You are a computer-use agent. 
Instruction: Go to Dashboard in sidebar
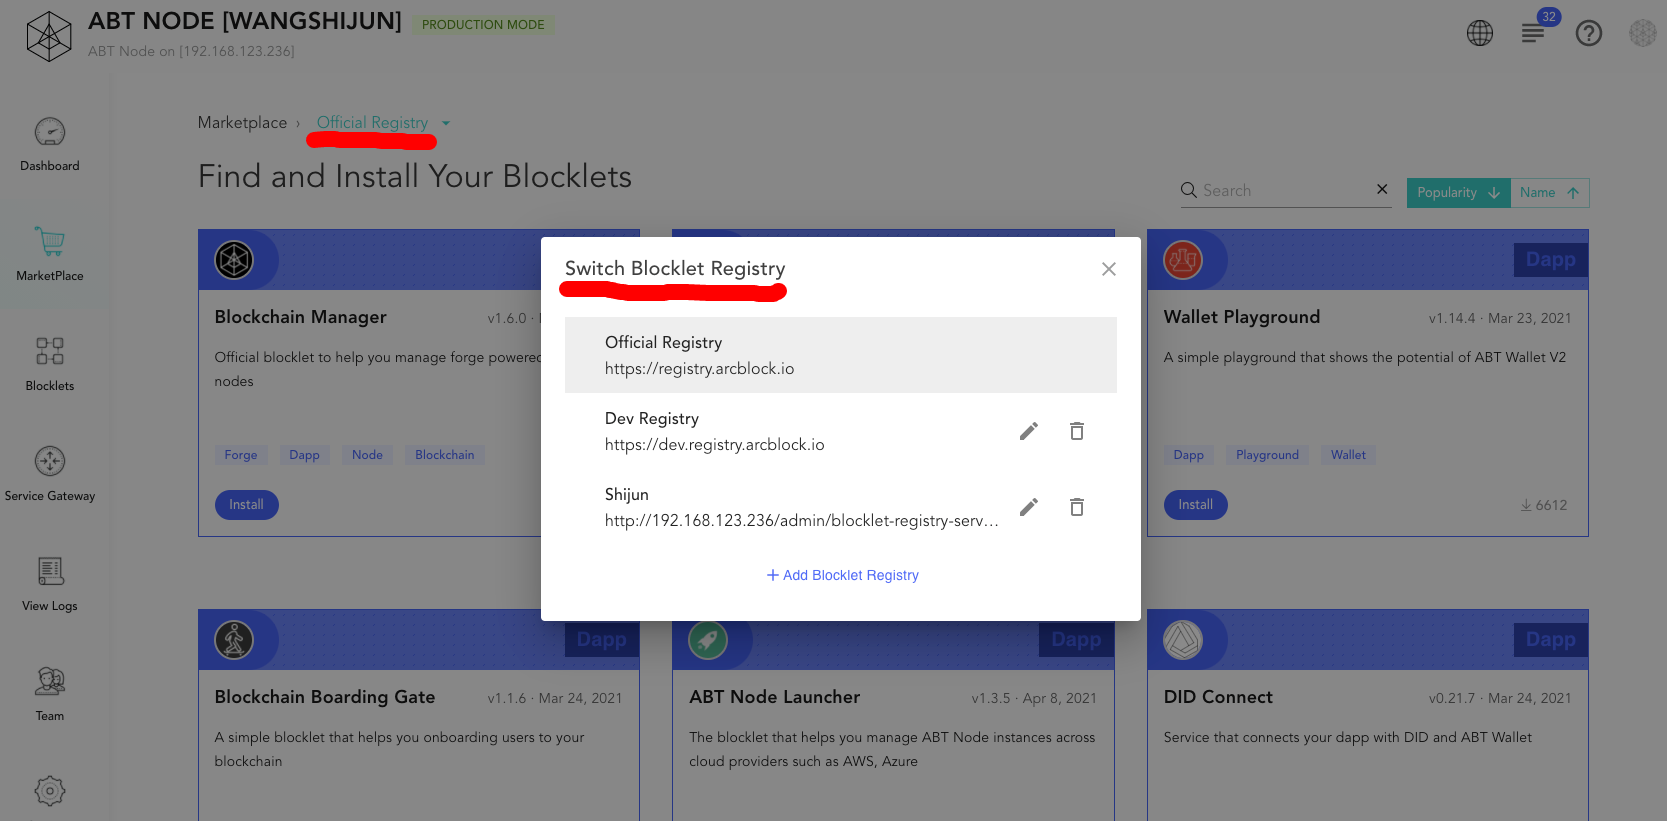click(x=50, y=144)
